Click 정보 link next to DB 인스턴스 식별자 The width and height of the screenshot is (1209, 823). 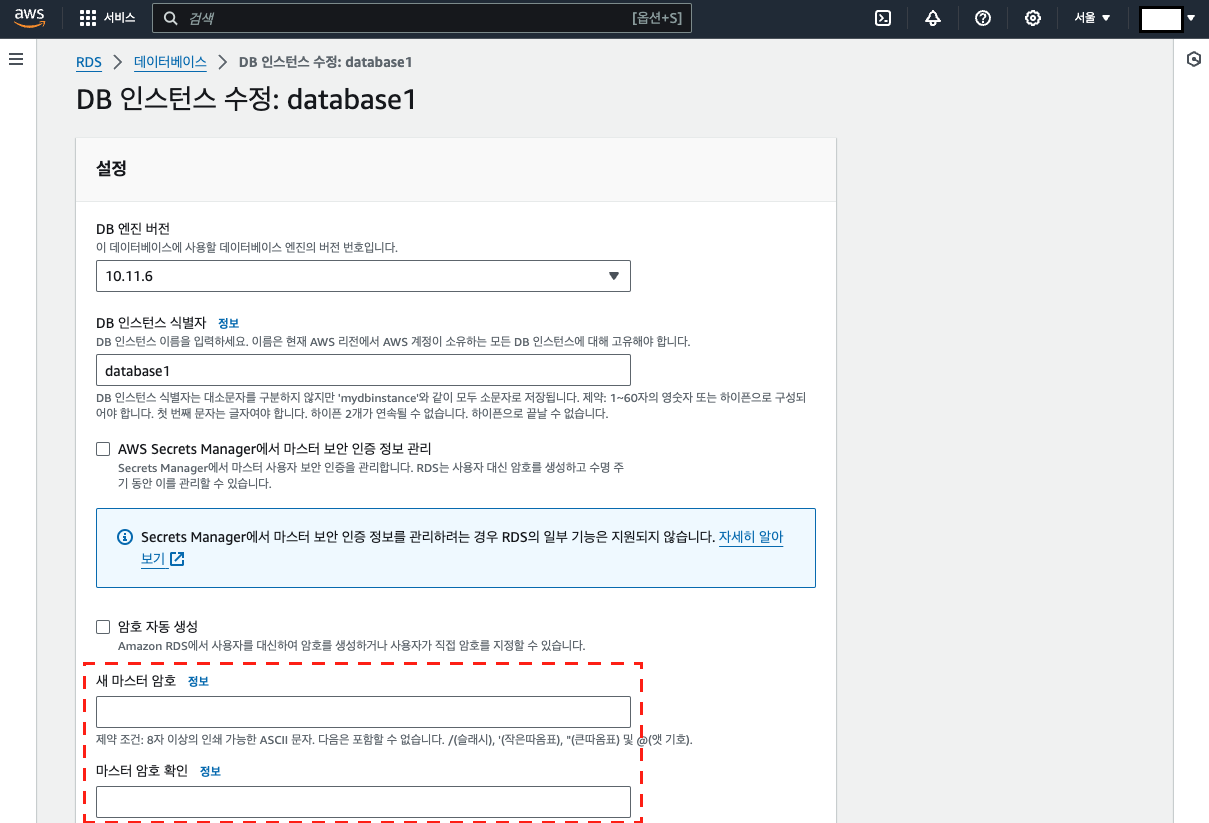tap(229, 324)
